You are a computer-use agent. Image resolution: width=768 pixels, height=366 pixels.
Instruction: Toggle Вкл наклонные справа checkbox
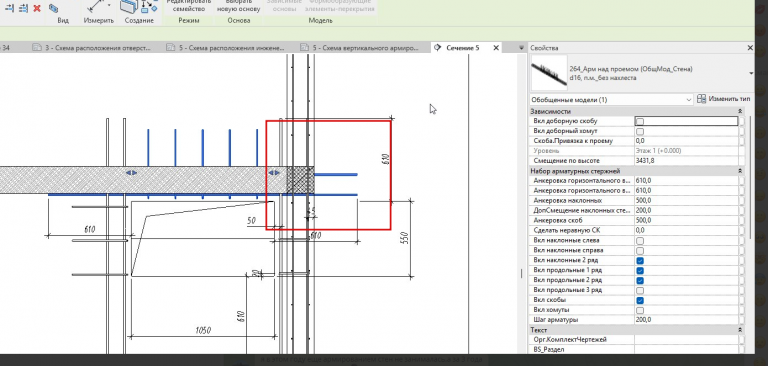640,250
